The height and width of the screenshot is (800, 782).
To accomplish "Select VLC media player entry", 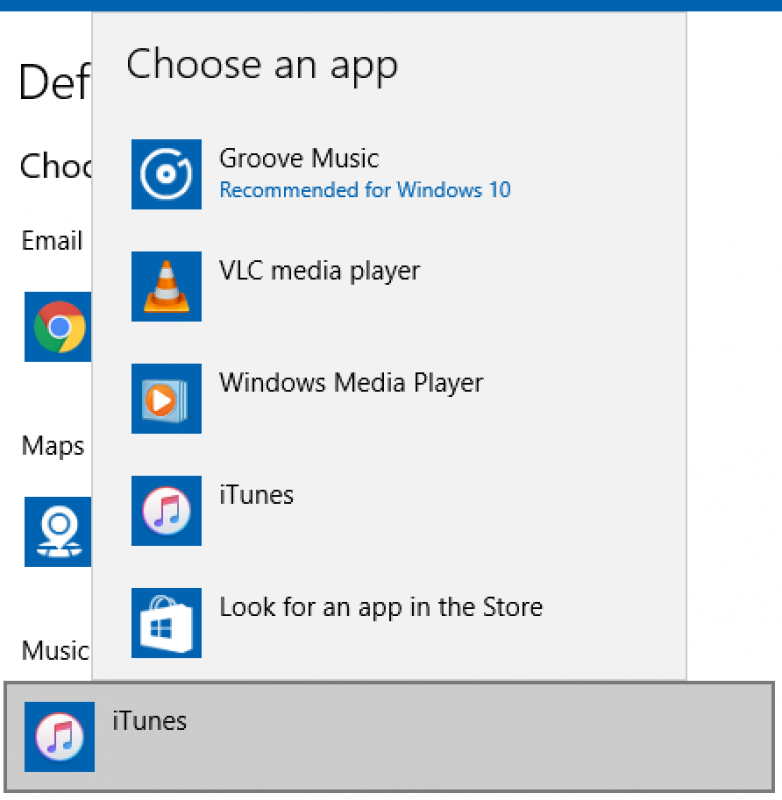I will [x=320, y=271].
